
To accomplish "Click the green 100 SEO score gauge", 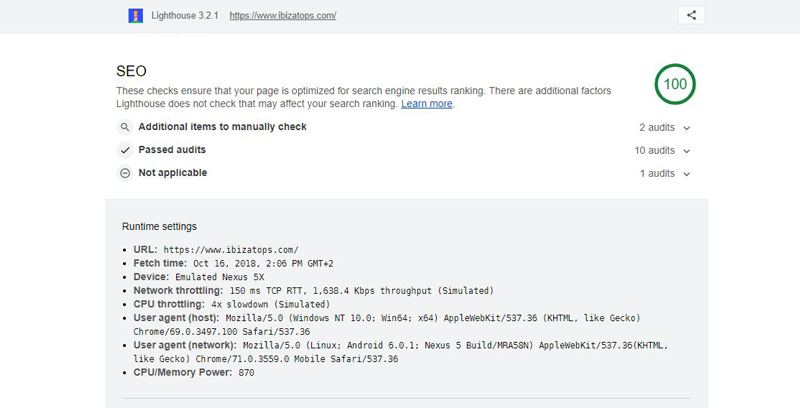I will coord(675,84).
